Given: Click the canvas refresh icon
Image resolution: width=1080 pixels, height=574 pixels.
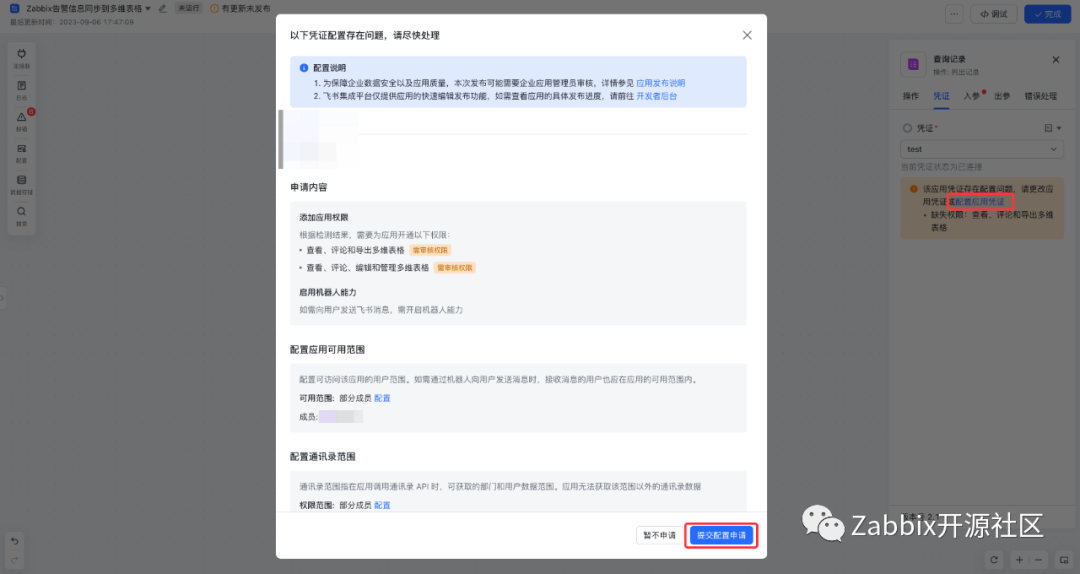Looking at the screenshot, I should coord(993,560).
